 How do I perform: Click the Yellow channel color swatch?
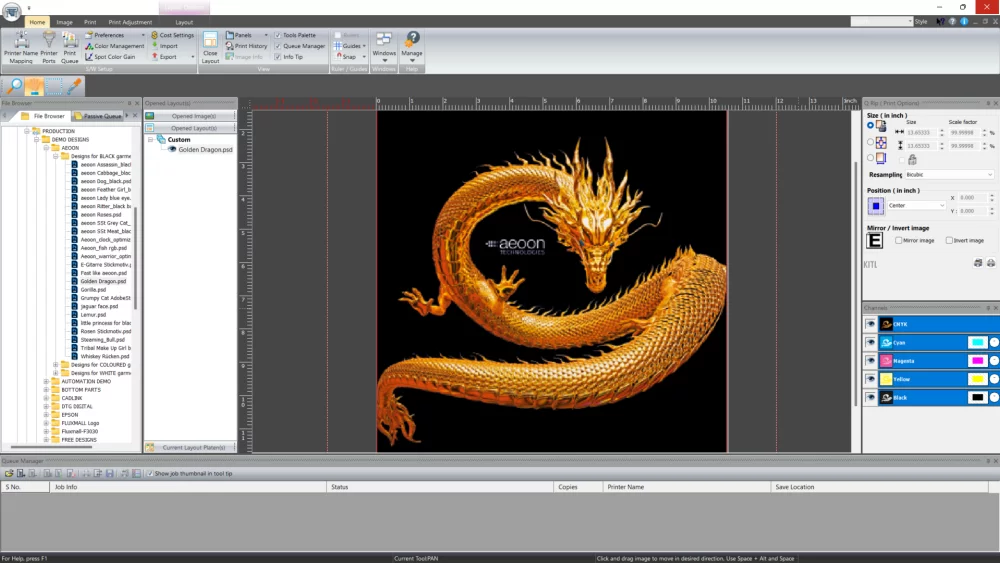click(x=977, y=379)
